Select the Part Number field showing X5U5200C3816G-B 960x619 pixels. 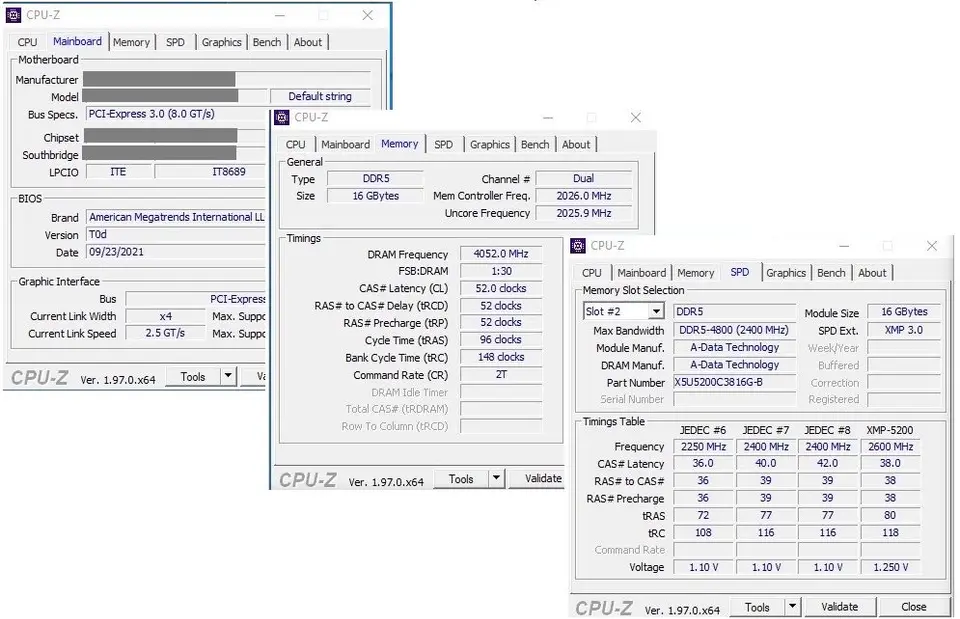pyautogui.click(x=734, y=382)
